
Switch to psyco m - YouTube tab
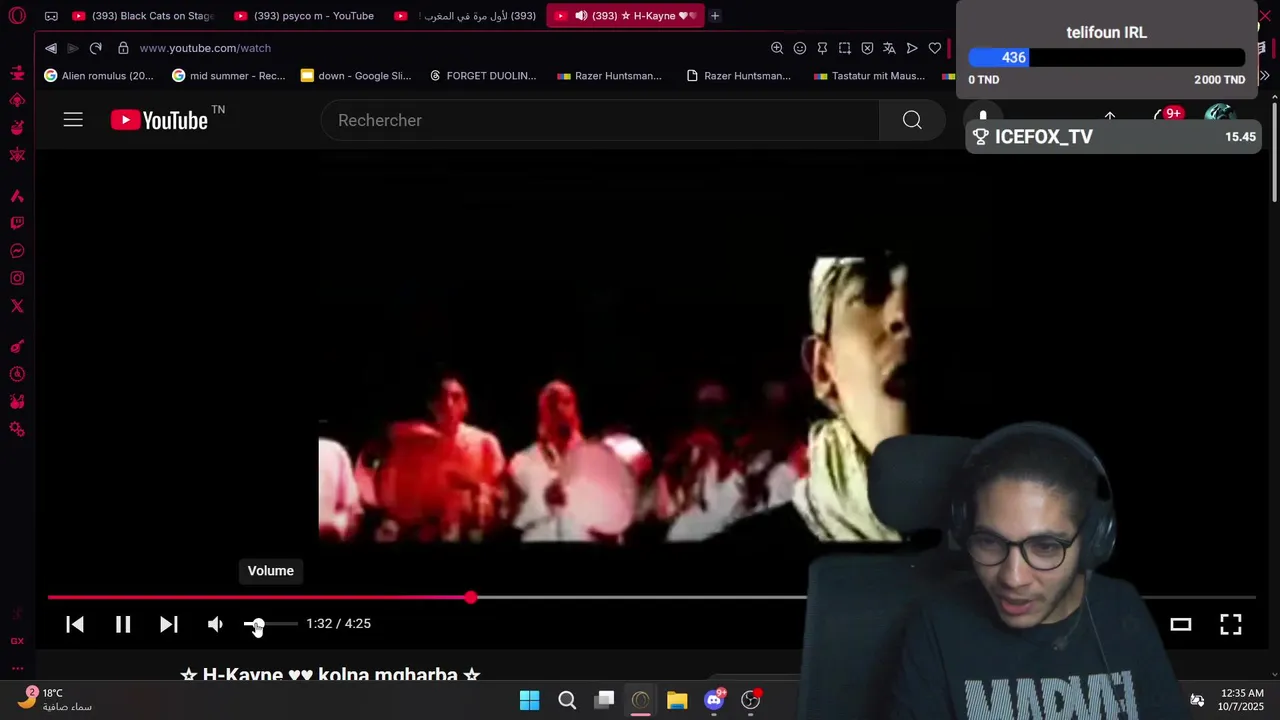pos(305,16)
